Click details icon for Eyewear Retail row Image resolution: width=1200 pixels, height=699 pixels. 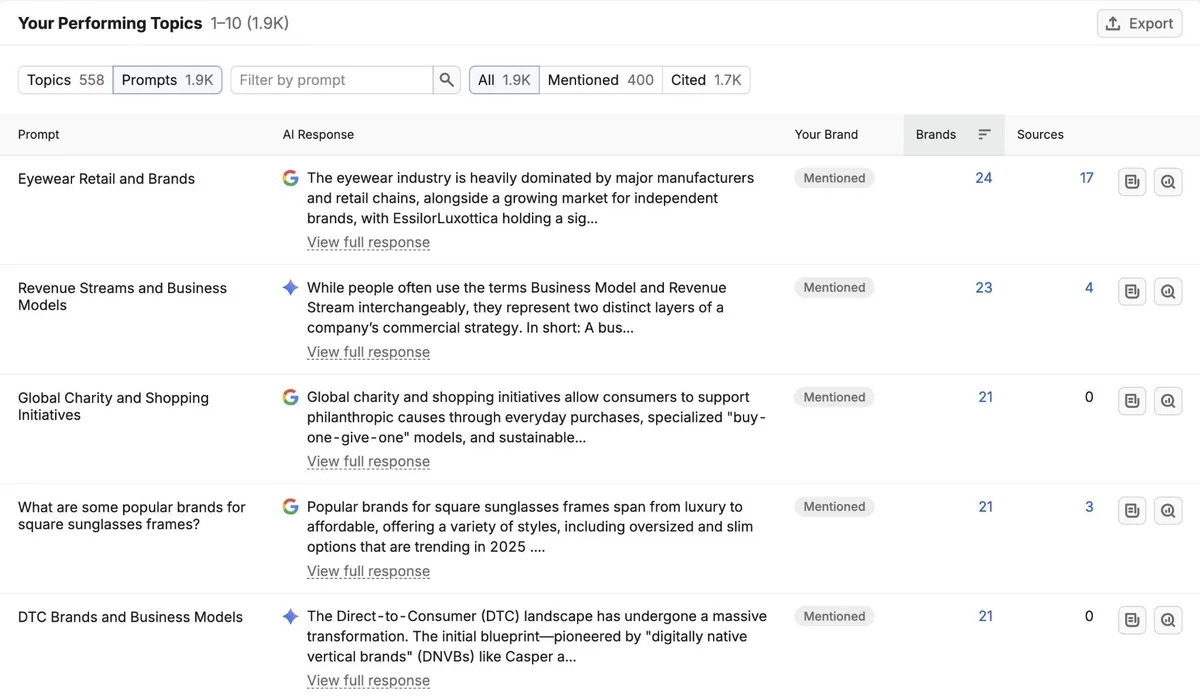coord(1132,182)
